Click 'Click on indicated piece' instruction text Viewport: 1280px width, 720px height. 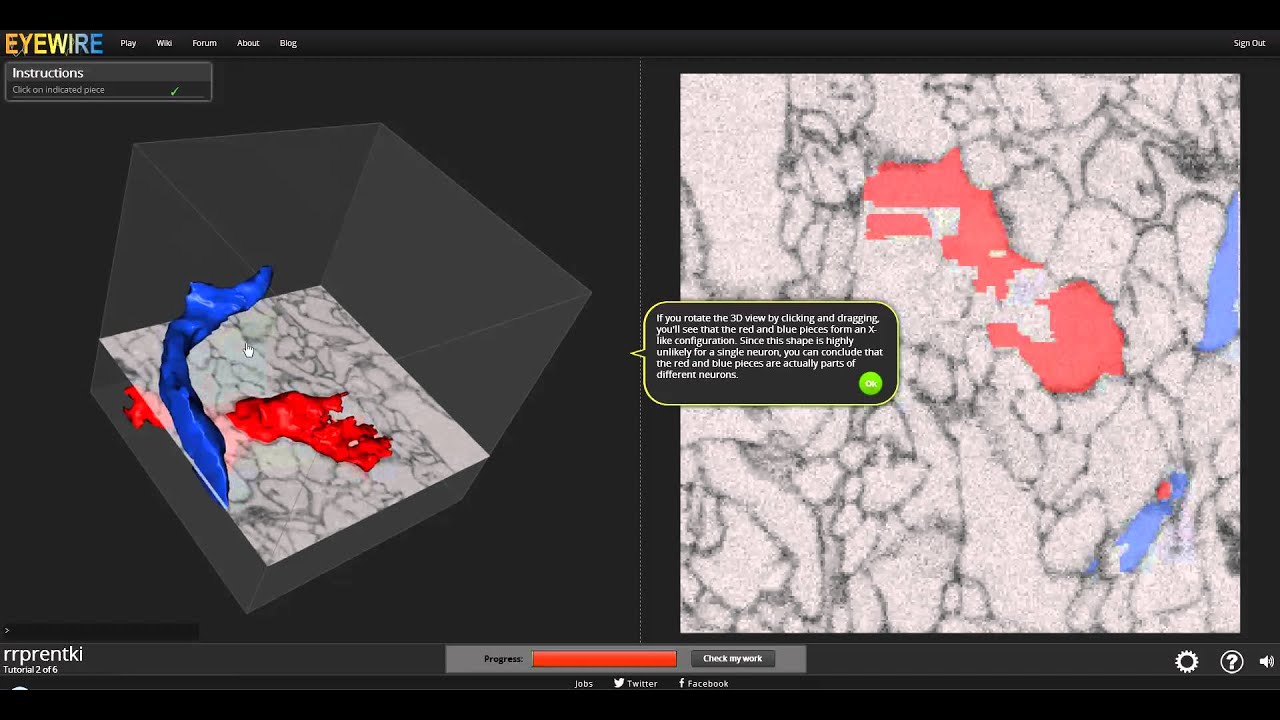pyautogui.click(x=58, y=90)
